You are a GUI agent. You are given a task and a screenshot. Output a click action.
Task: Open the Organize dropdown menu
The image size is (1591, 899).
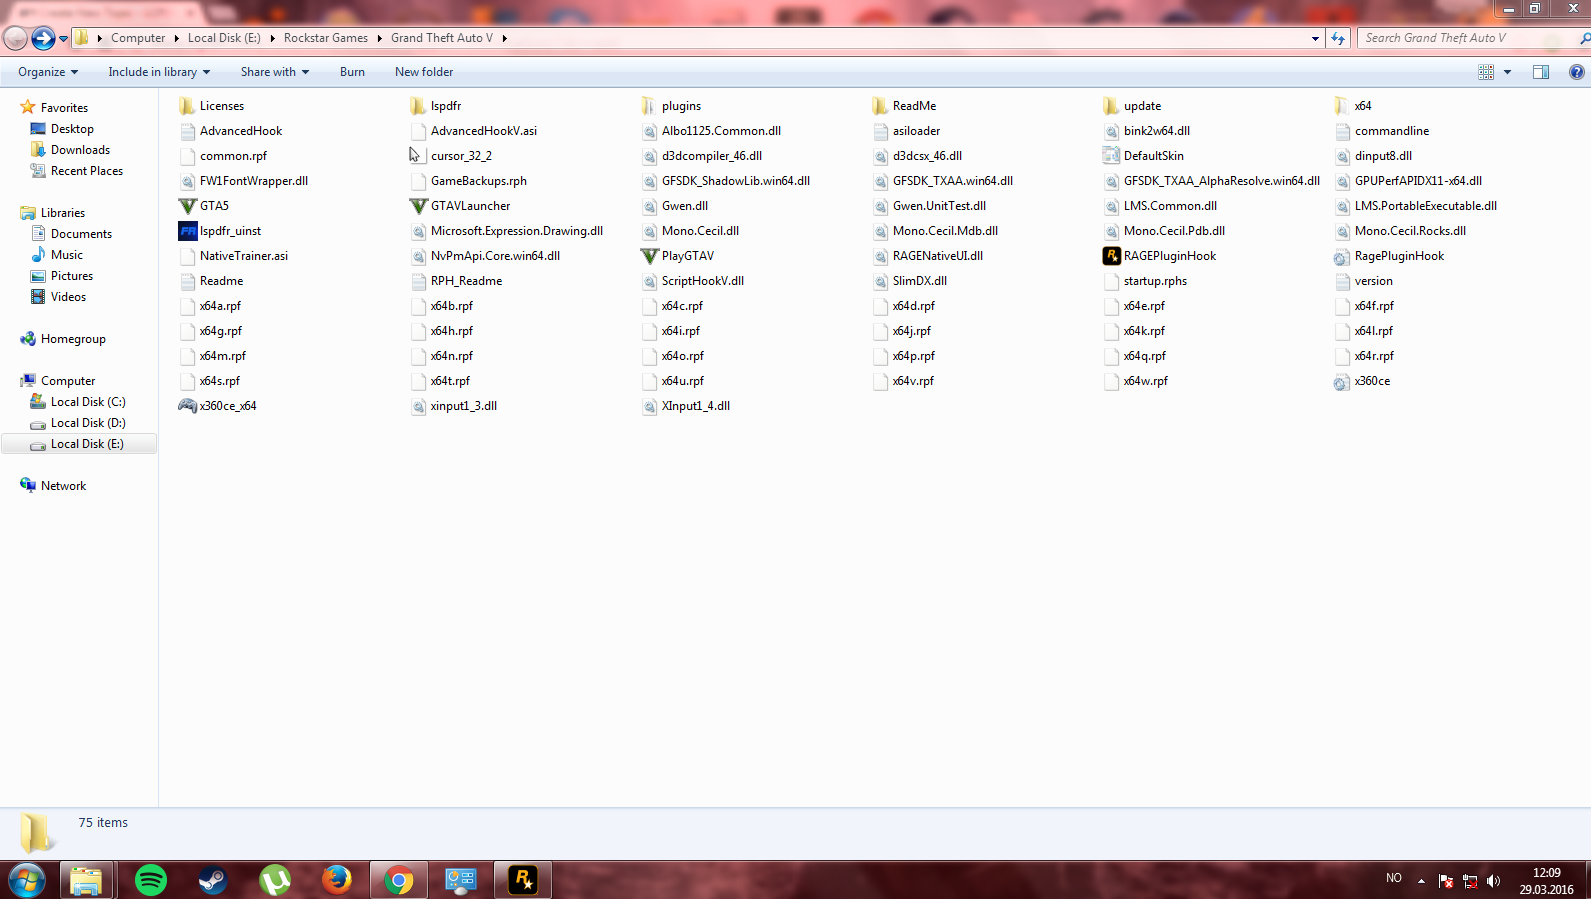pos(48,72)
